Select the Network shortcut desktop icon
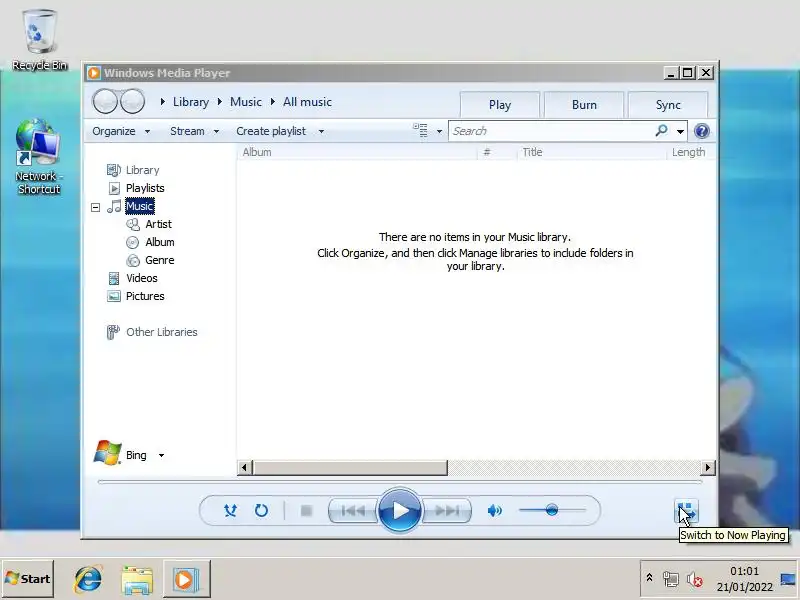Screen dimensions: 800x600 [x=39, y=156]
